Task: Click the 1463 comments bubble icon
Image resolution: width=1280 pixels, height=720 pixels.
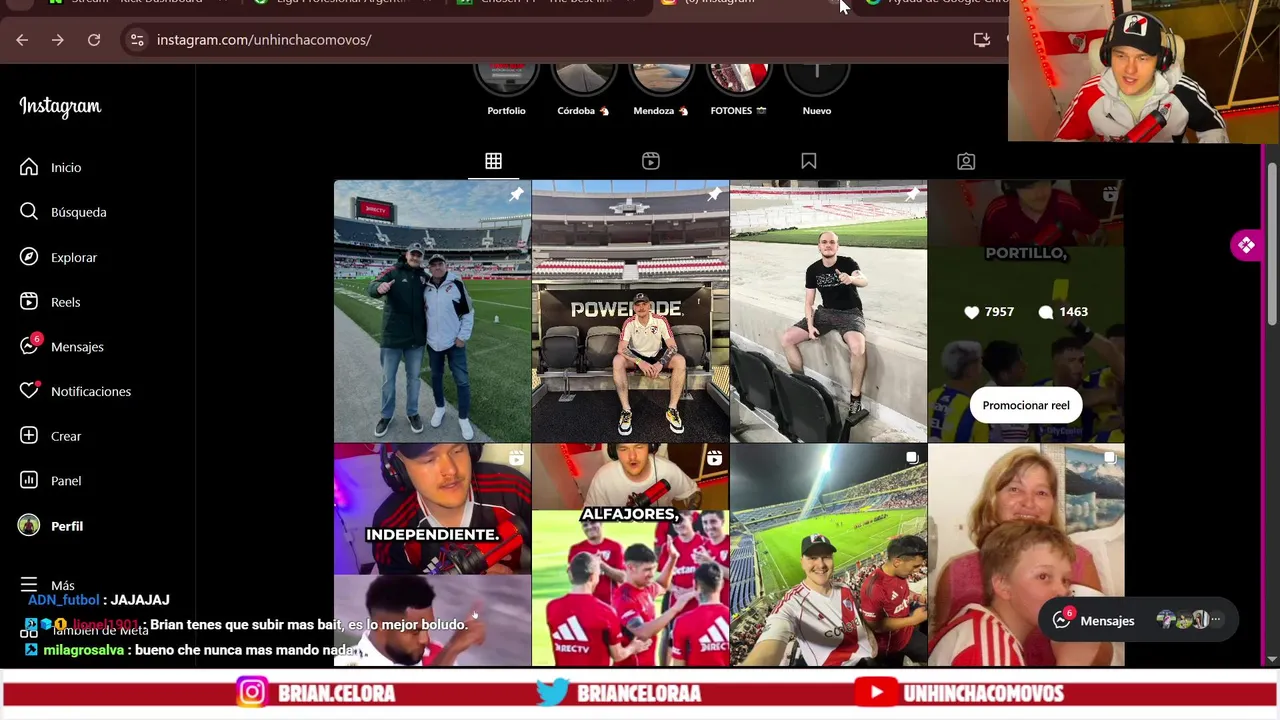Action: click(x=1046, y=312)
